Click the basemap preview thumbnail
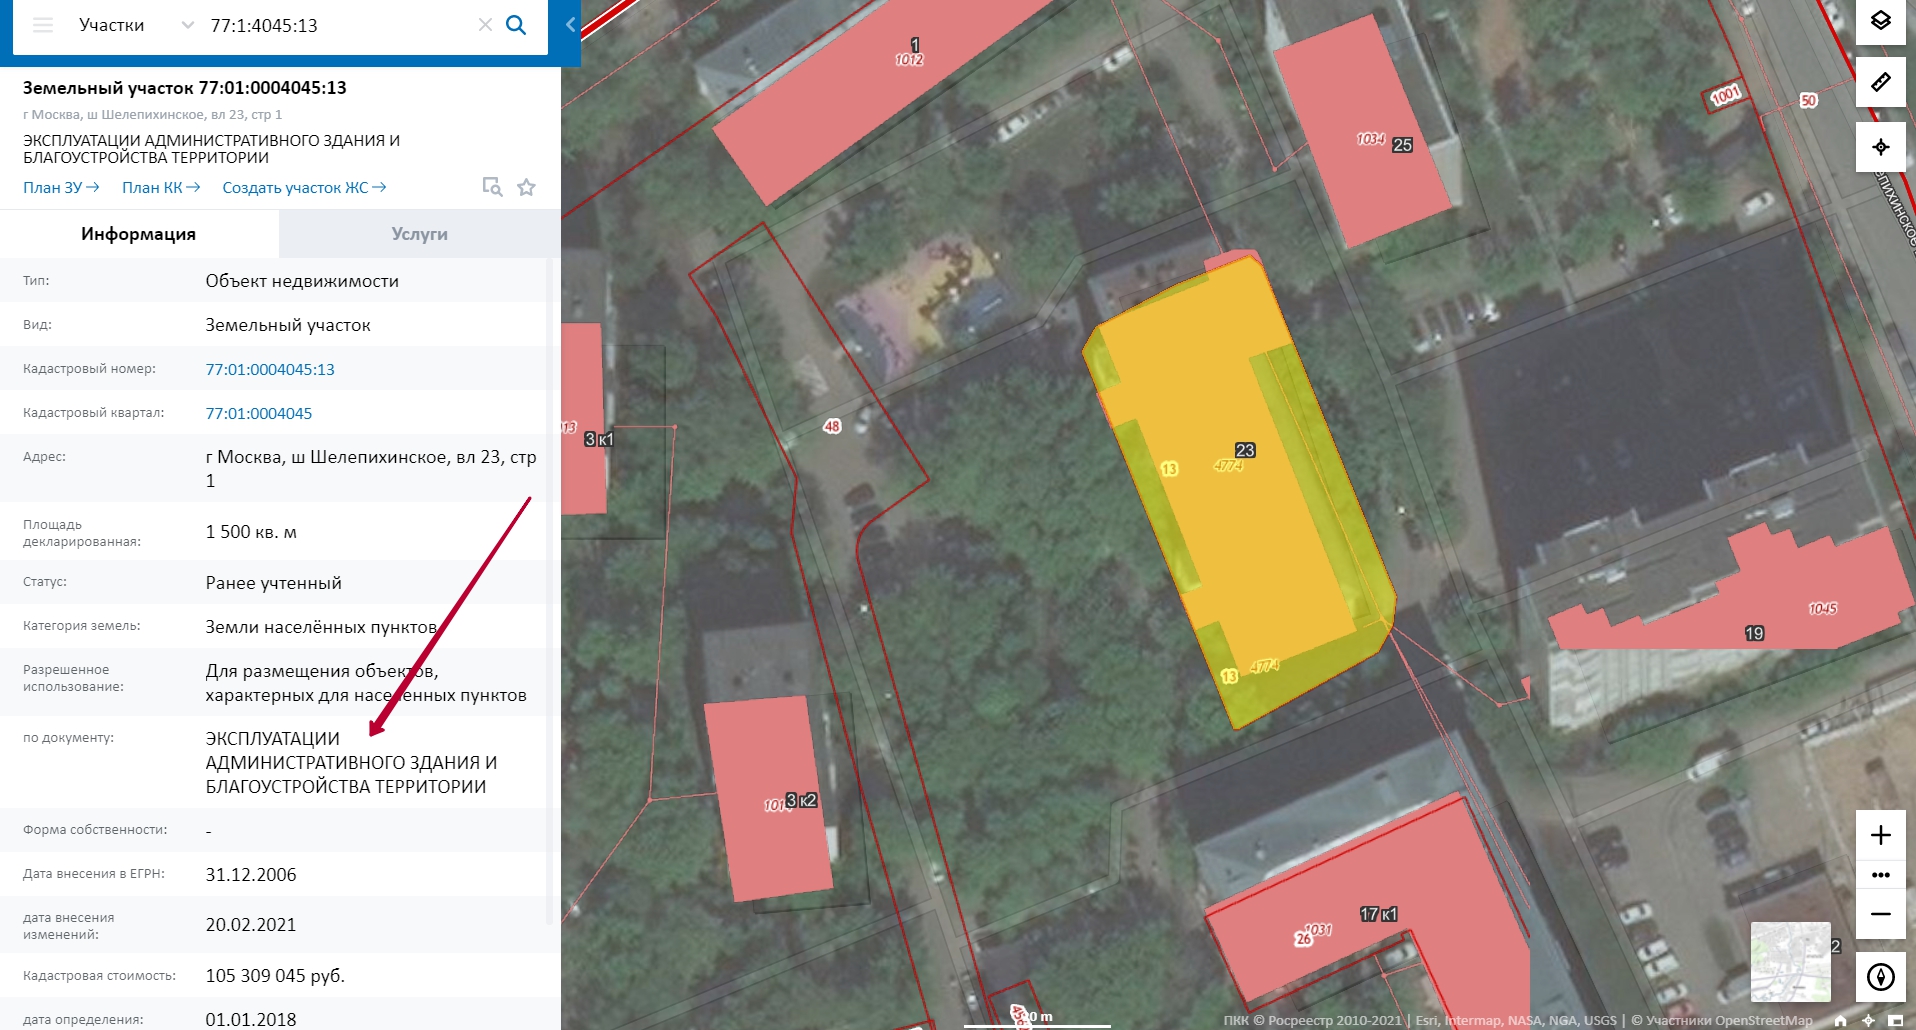 click(x=1790, y=961)
